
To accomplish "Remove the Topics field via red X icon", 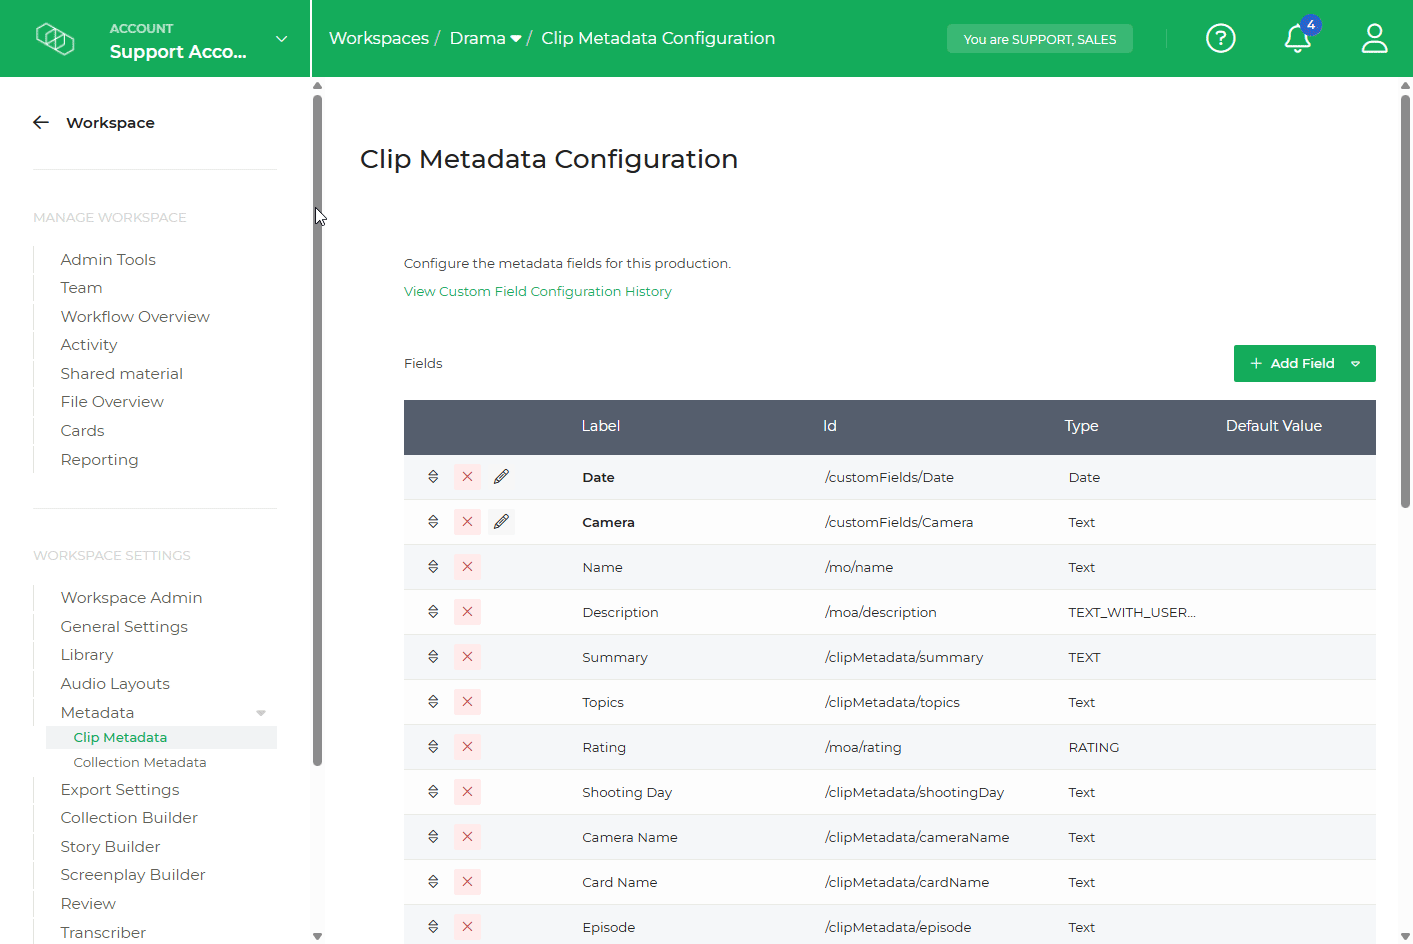I will (x=467, y=702).
